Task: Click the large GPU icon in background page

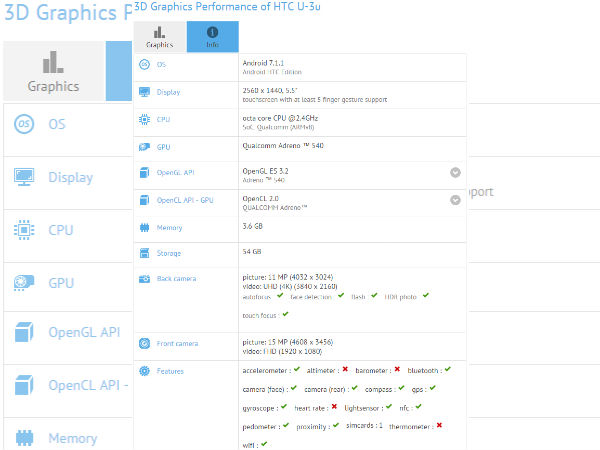Action: tap(24, 283)
